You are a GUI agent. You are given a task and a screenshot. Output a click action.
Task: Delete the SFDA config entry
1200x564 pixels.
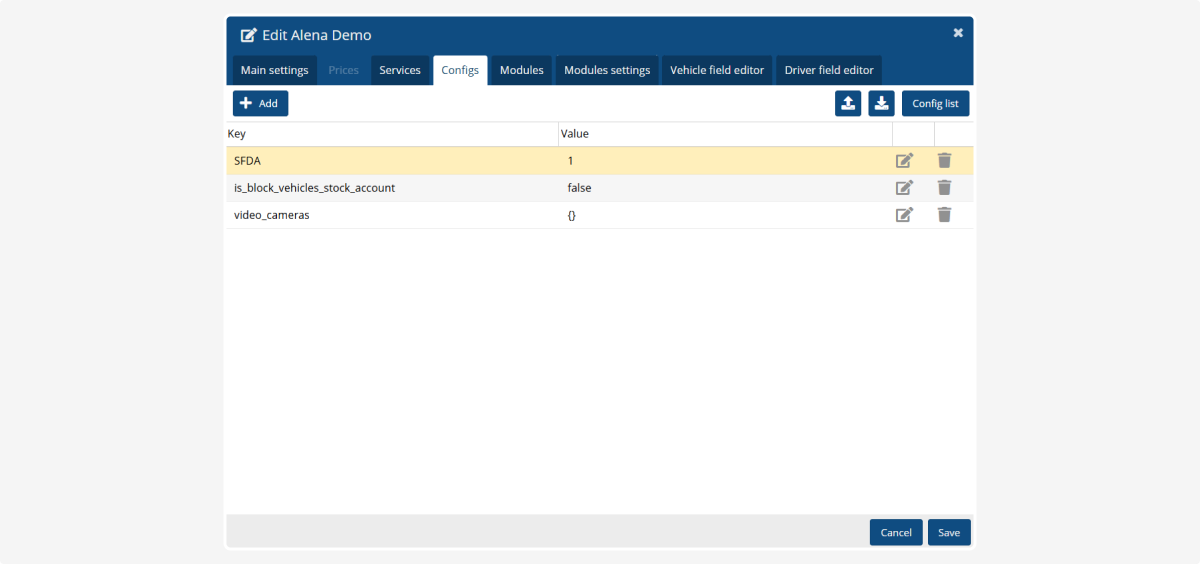(944, 160)
